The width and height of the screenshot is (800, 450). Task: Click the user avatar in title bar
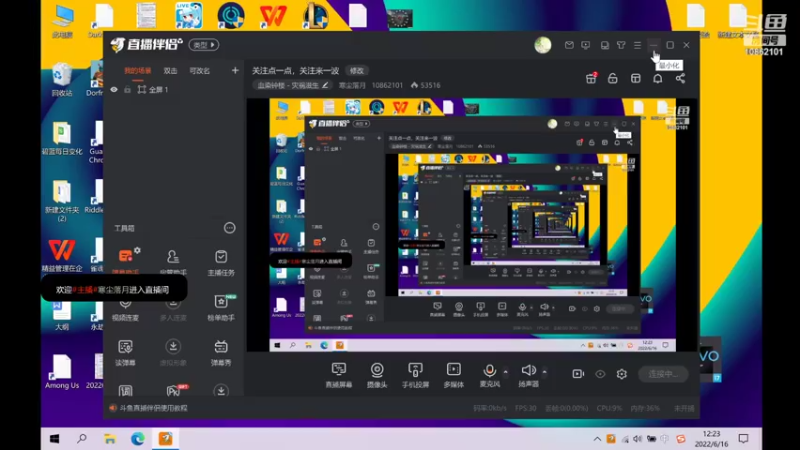pos(543,45)
